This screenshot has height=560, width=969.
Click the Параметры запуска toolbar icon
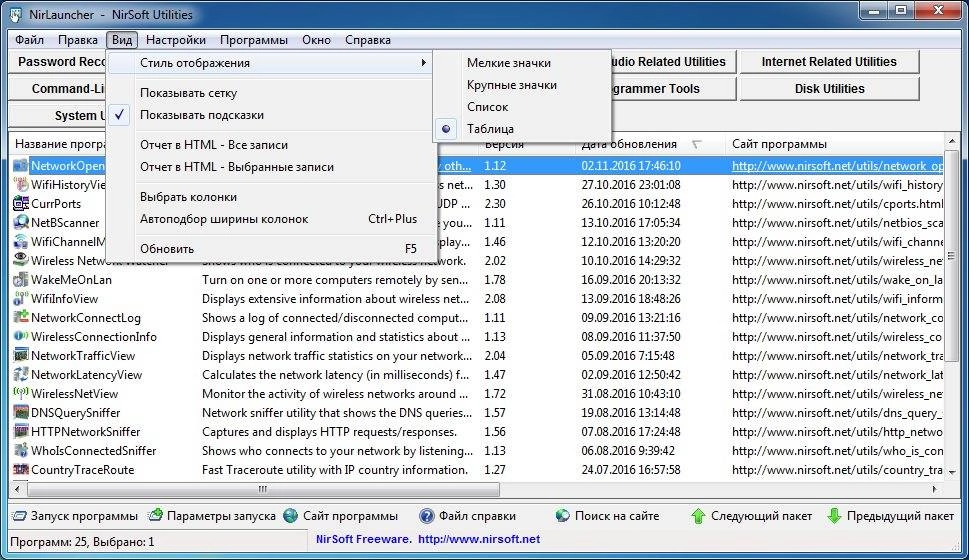pos(156,515)
